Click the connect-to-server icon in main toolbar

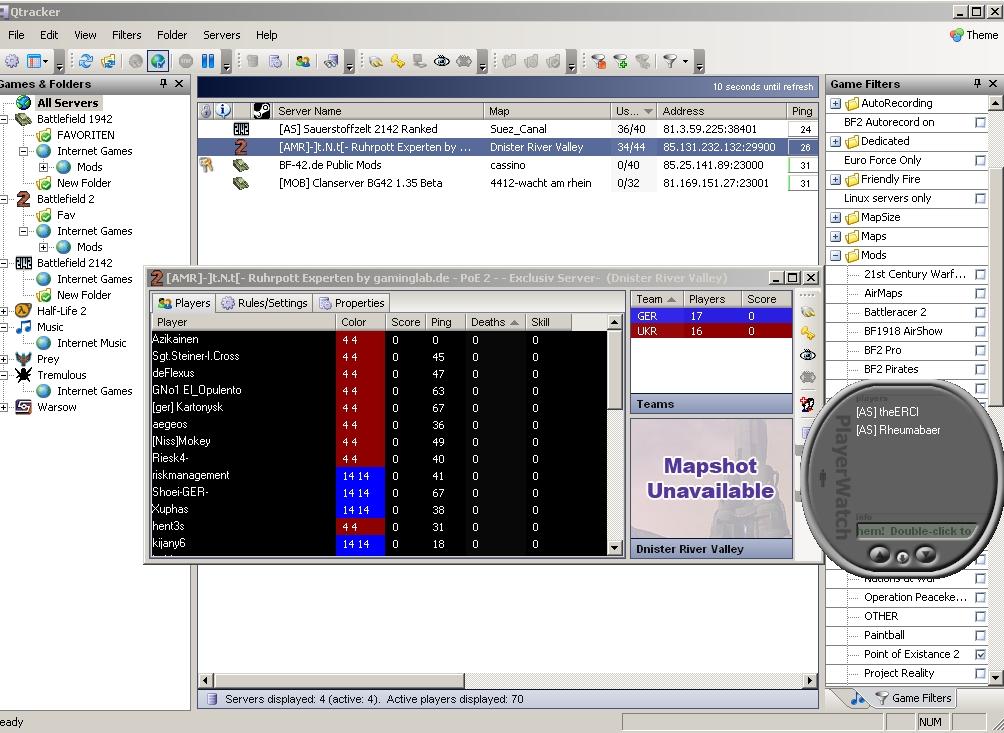click(x=376, y=61)
